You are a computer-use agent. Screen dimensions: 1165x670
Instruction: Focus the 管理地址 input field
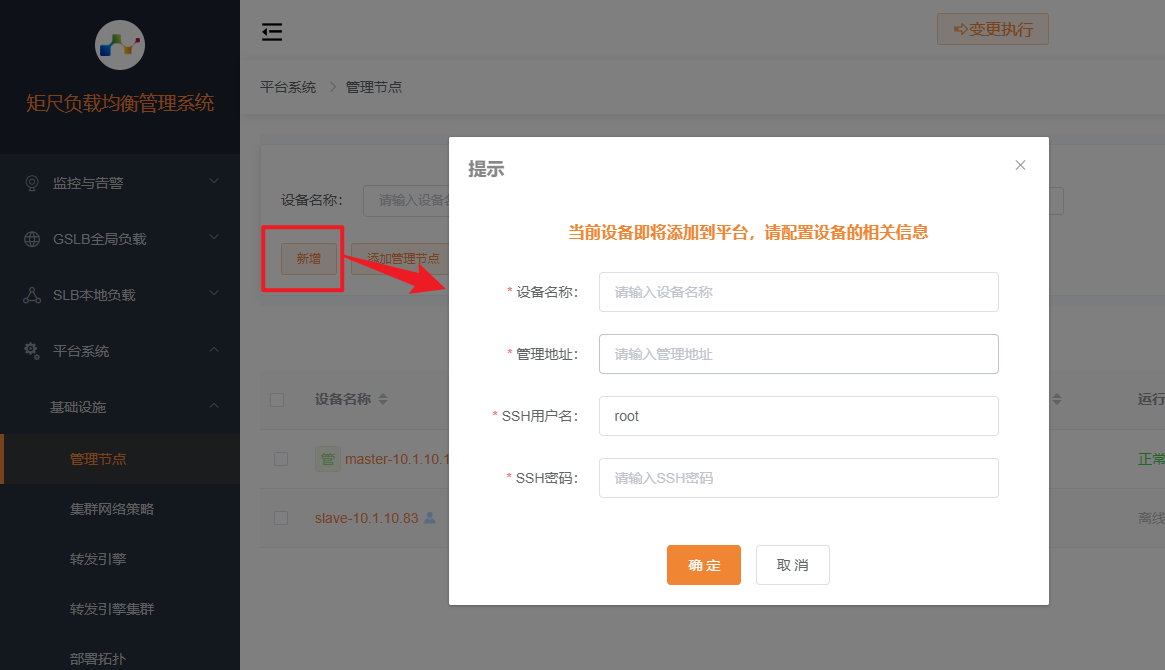pos(799,354)
